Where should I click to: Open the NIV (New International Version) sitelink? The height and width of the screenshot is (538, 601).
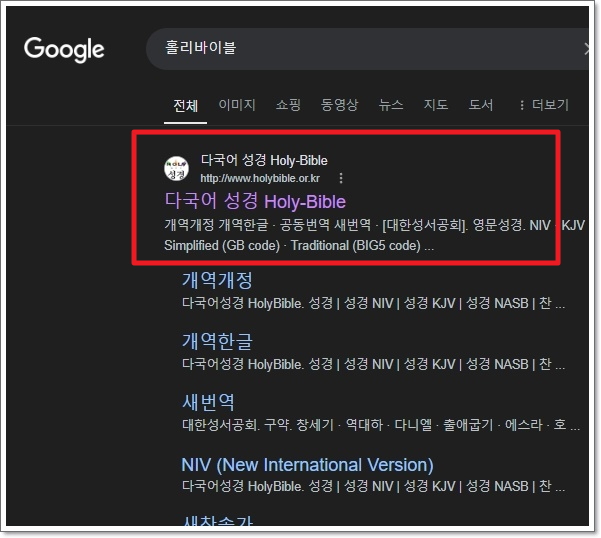[307, 465]
